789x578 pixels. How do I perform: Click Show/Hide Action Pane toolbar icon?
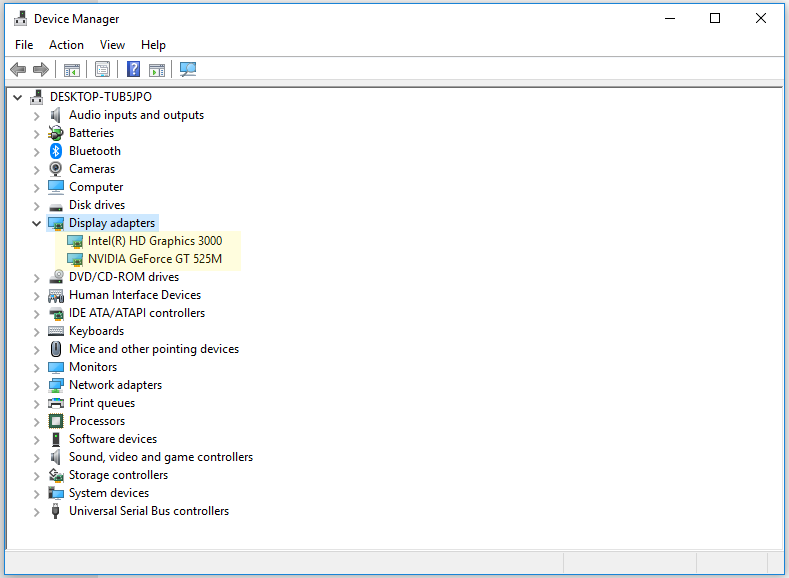(x=157, y=69)
